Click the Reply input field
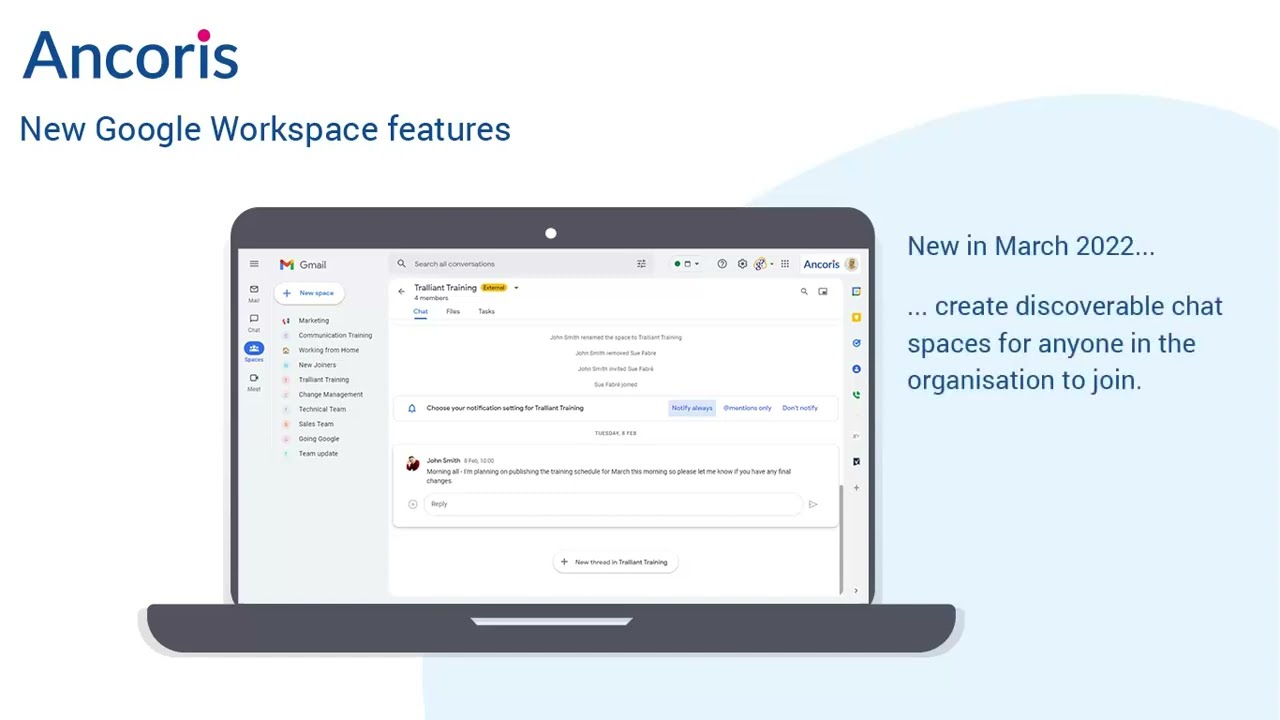 [x=613, y=504]
